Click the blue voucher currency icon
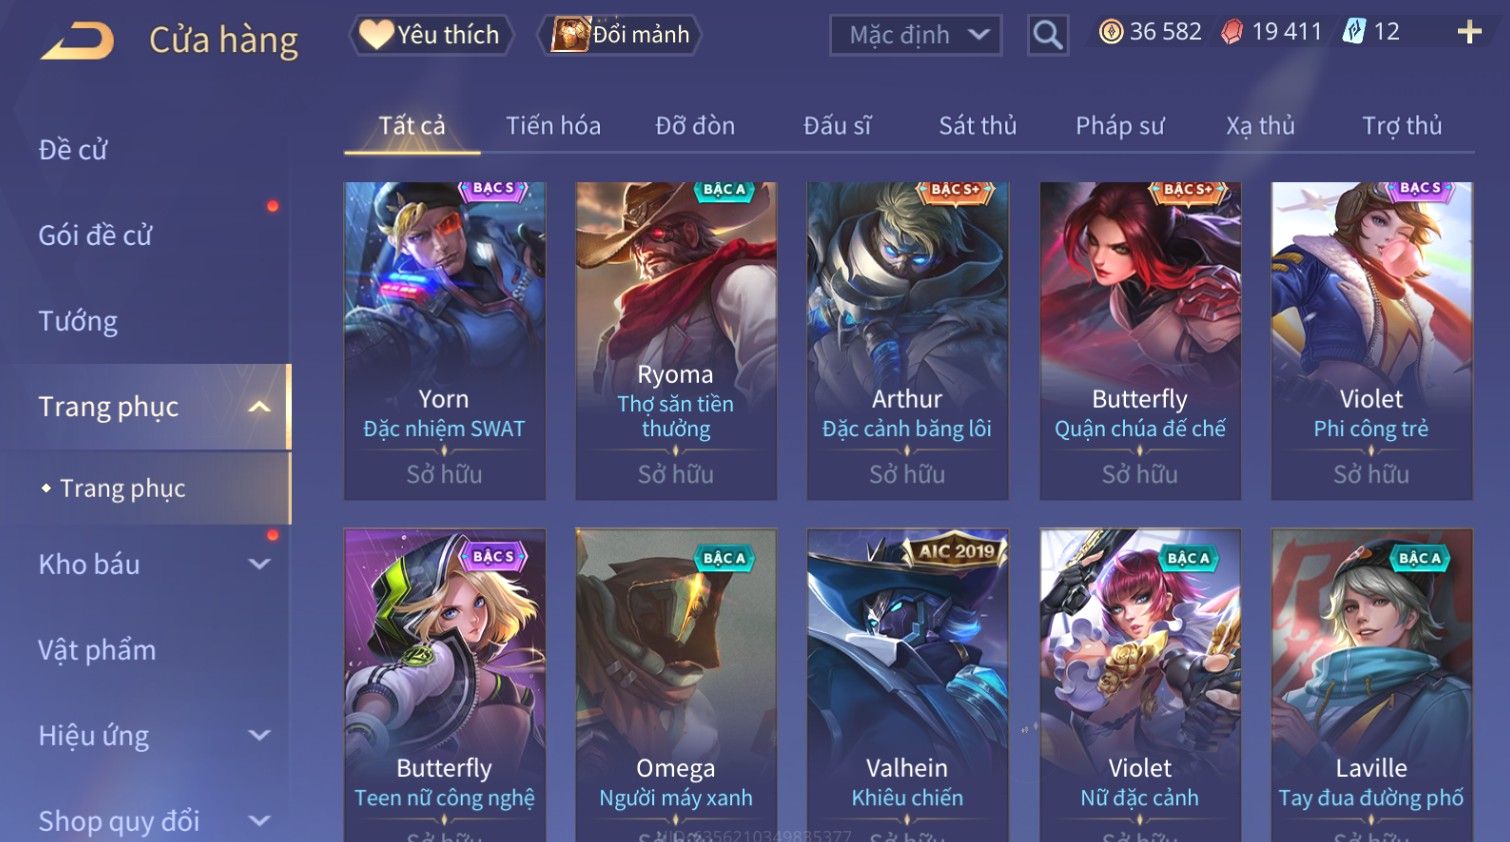1510x842 pixels. point(1354,32)
